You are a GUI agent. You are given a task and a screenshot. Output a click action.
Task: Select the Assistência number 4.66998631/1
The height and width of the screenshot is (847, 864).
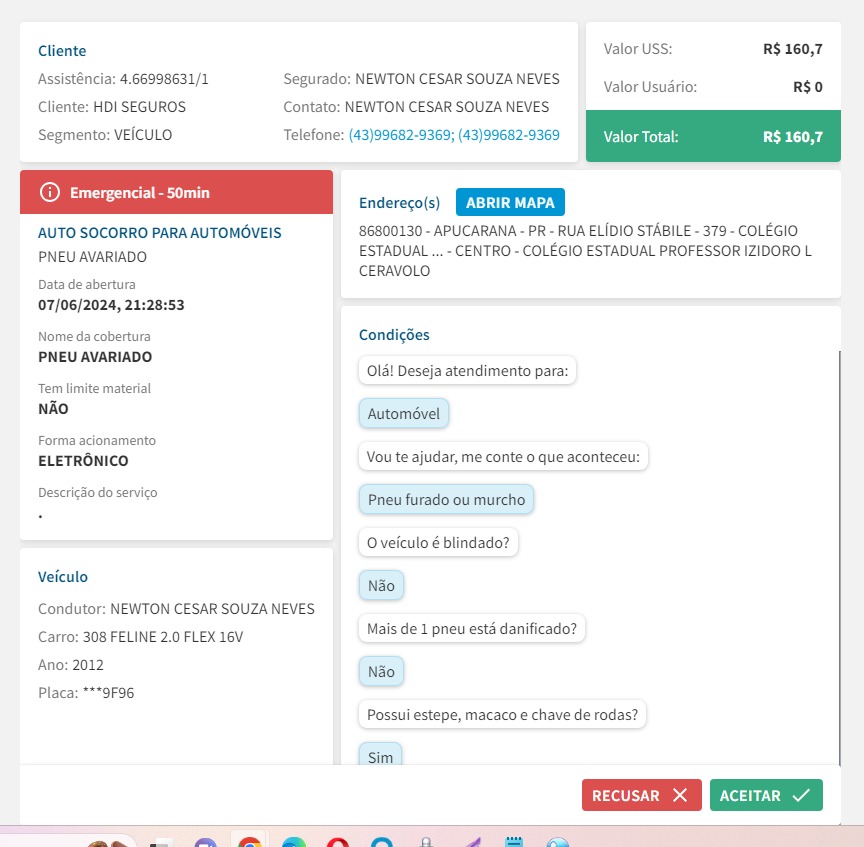click(x=164, y=79)
